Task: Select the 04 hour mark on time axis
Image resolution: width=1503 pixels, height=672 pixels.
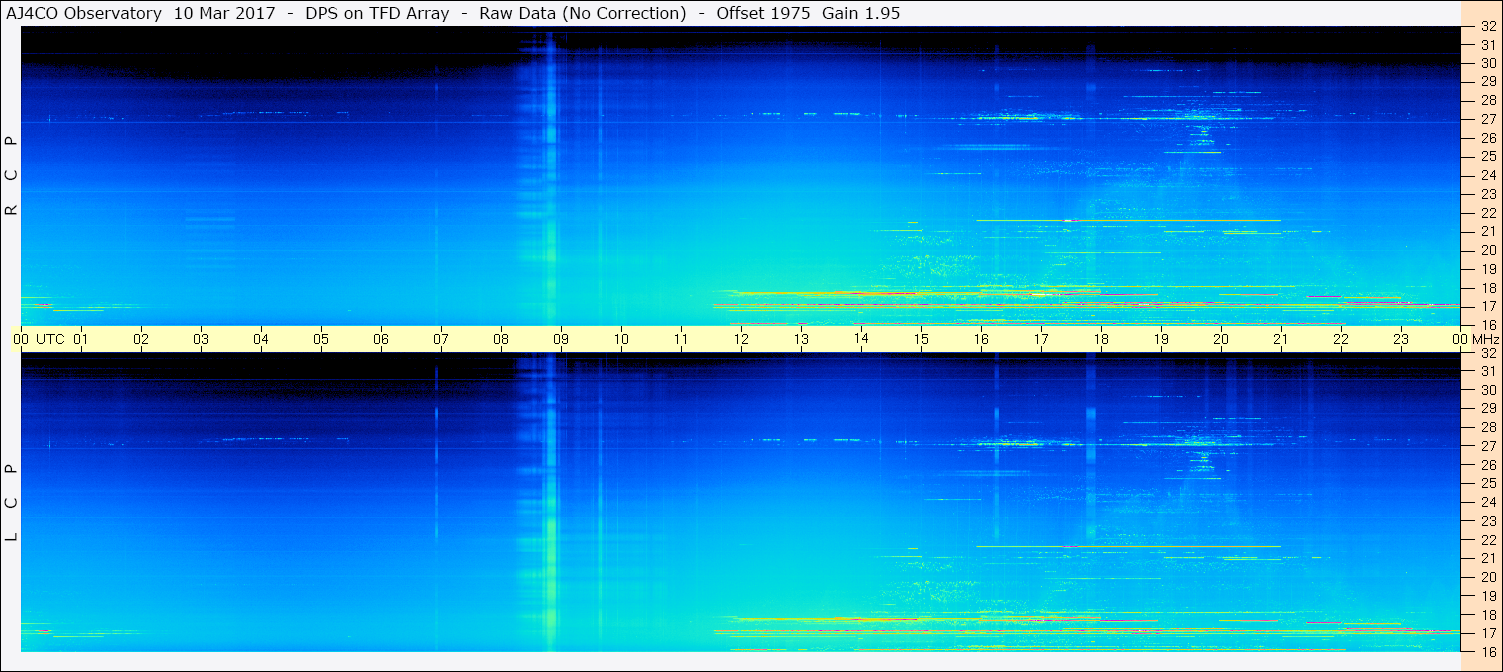Action: 261,339
